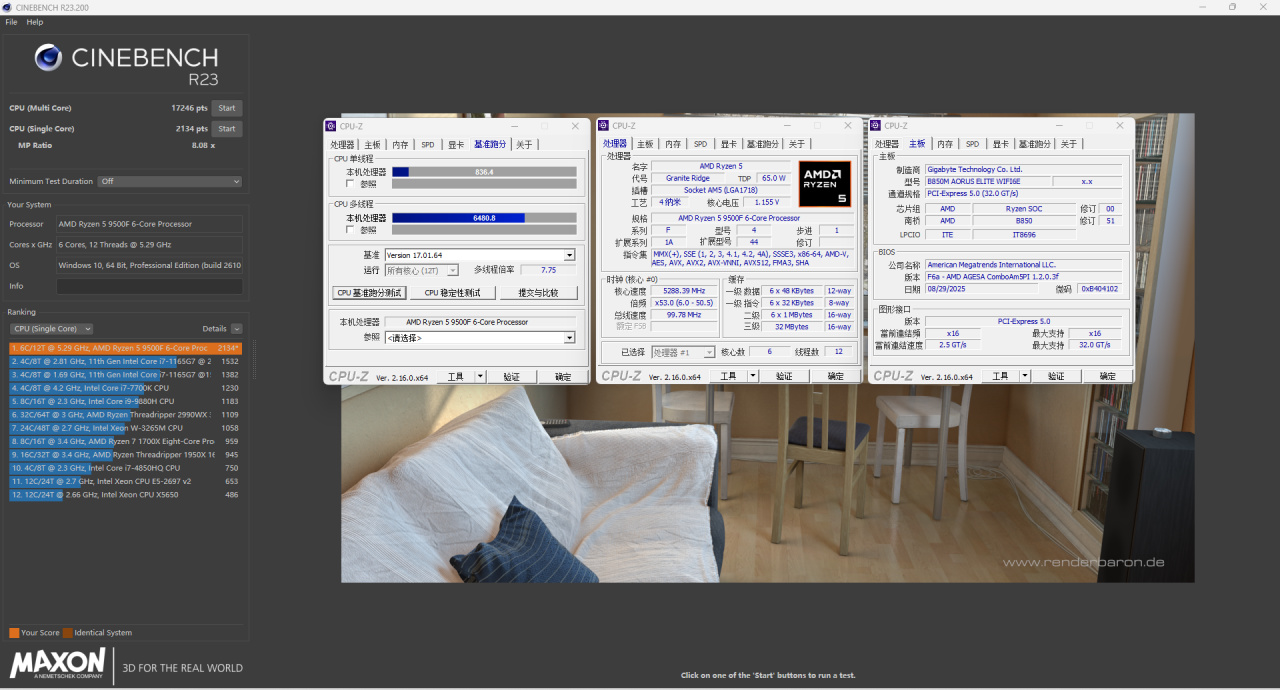The image size is (1280, 690).
Task: Click the AMD Ryzen 5 logo in CPU-Z
Action: pos(825,184)
